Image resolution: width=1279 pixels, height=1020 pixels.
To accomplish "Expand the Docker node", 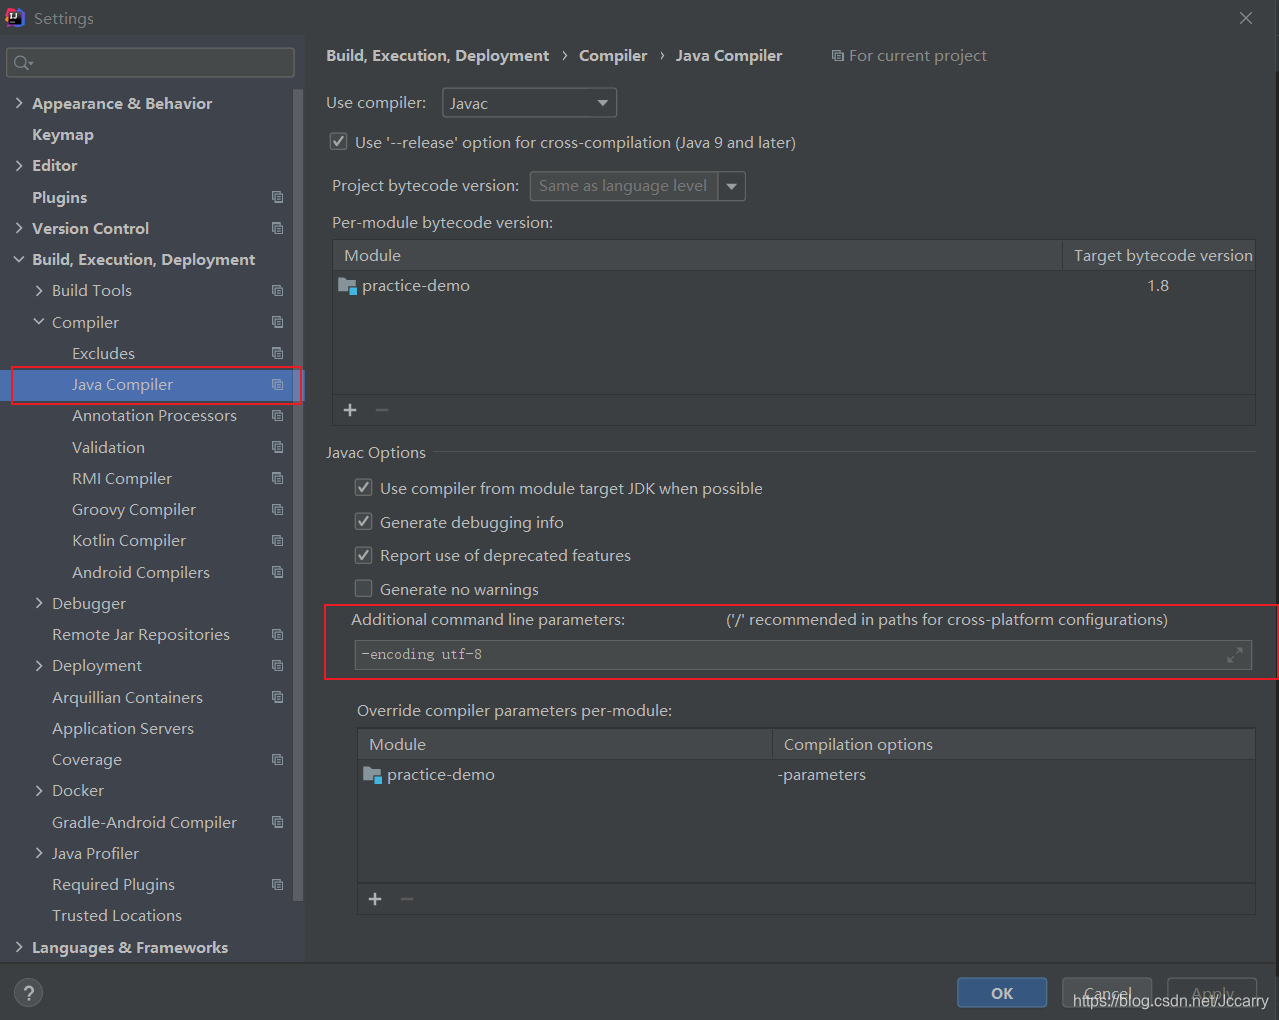I will click(39, 791).
